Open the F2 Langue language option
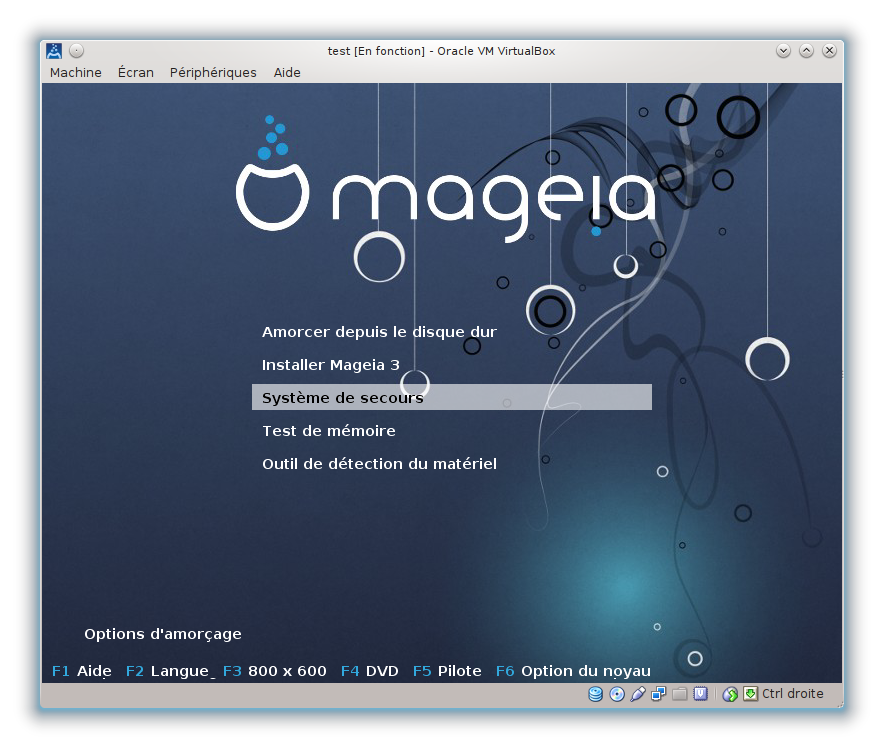Screen dimensions: 884x748 tap(170, 671)
